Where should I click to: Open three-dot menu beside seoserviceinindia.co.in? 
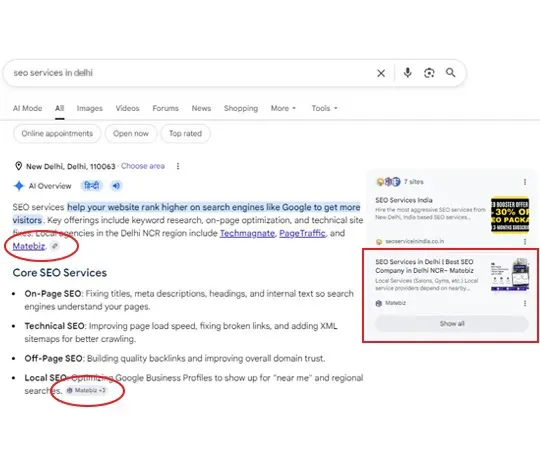525,242
